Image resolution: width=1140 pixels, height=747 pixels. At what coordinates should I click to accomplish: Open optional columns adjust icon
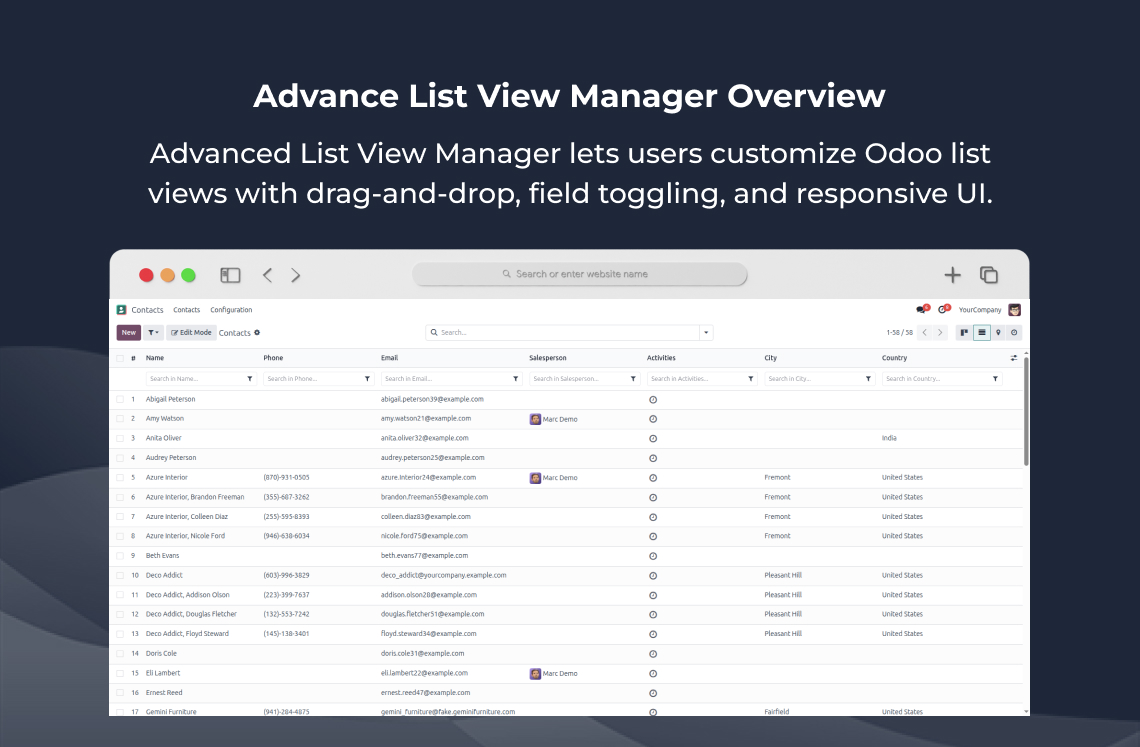point(1013,358)
